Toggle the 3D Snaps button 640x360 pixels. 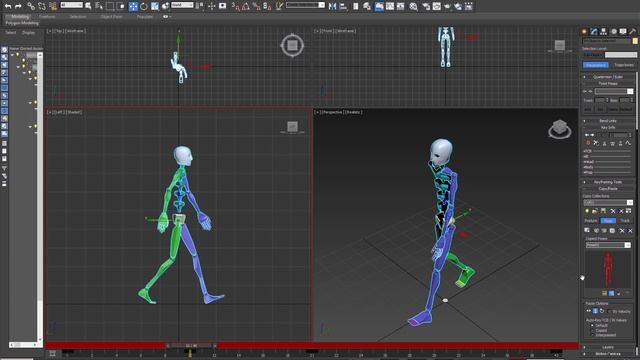tap(235, 6)
